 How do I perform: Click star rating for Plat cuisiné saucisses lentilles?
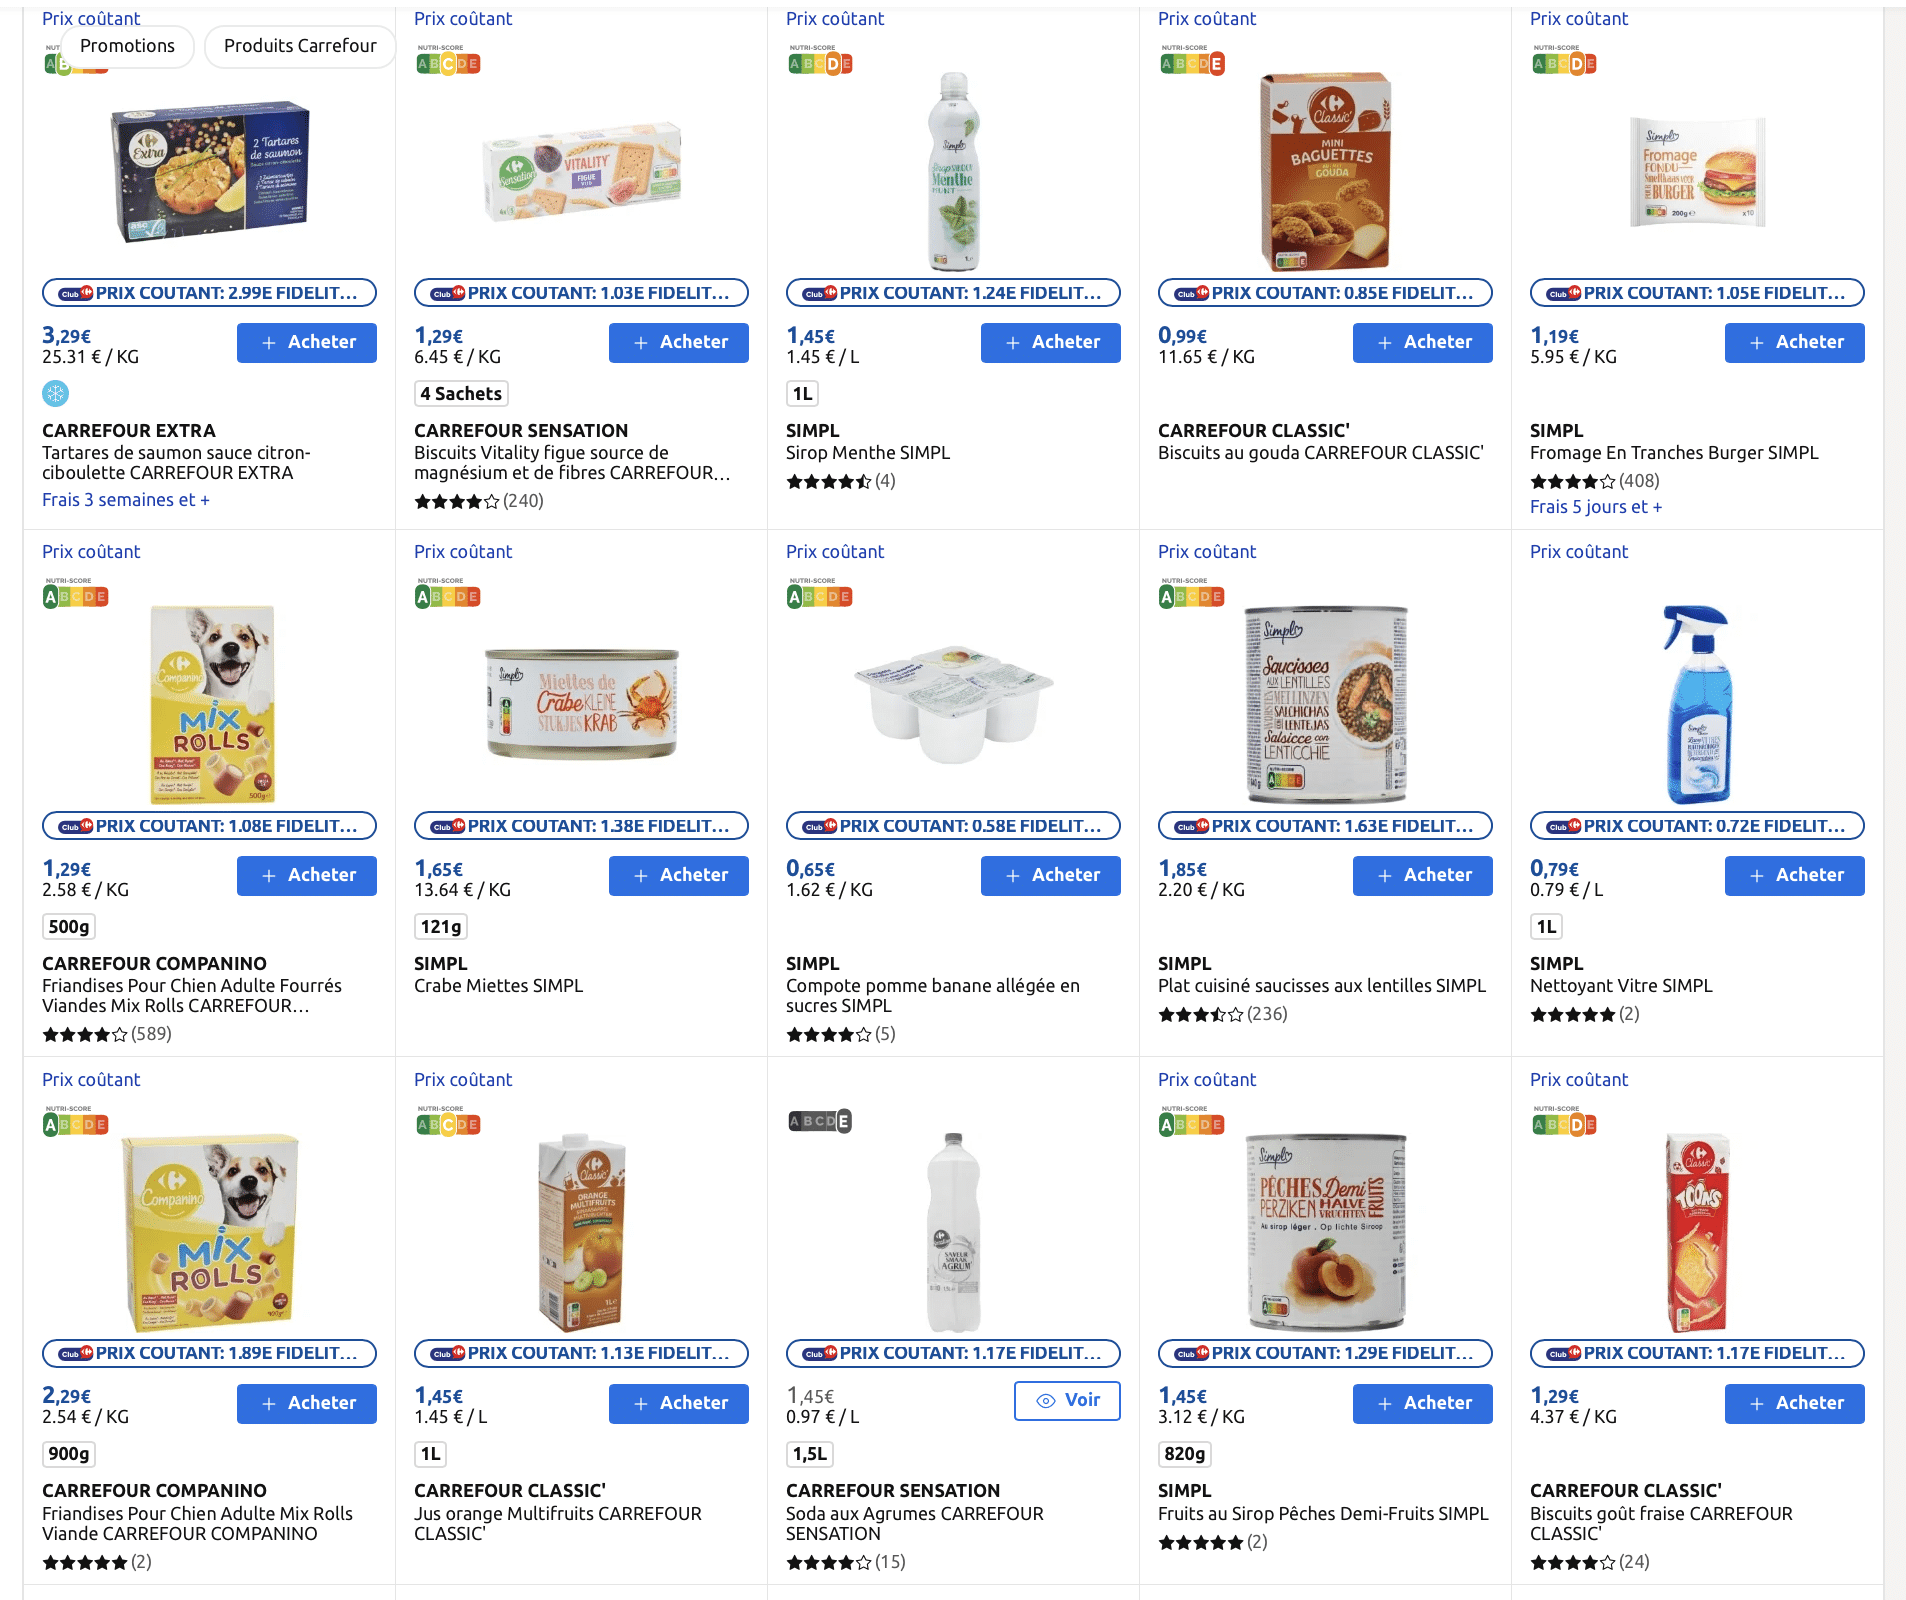[1200, 1014]
